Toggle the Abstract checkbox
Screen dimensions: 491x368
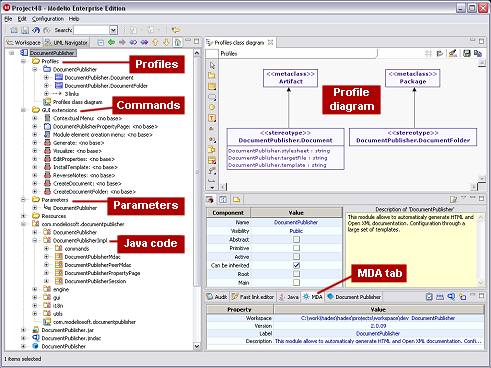296,239
